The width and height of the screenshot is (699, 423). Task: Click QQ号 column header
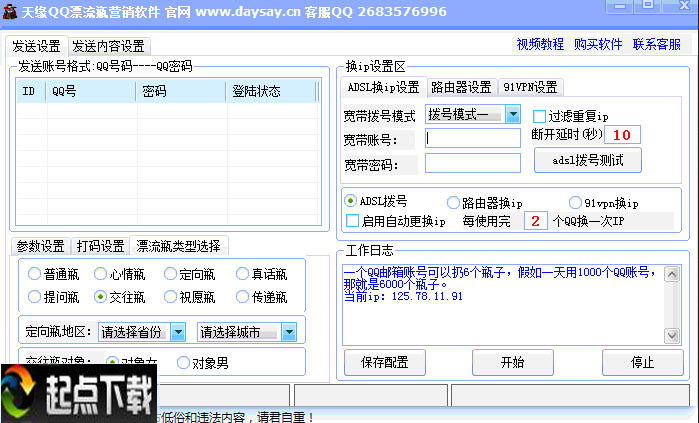click(x=91, y=91)
